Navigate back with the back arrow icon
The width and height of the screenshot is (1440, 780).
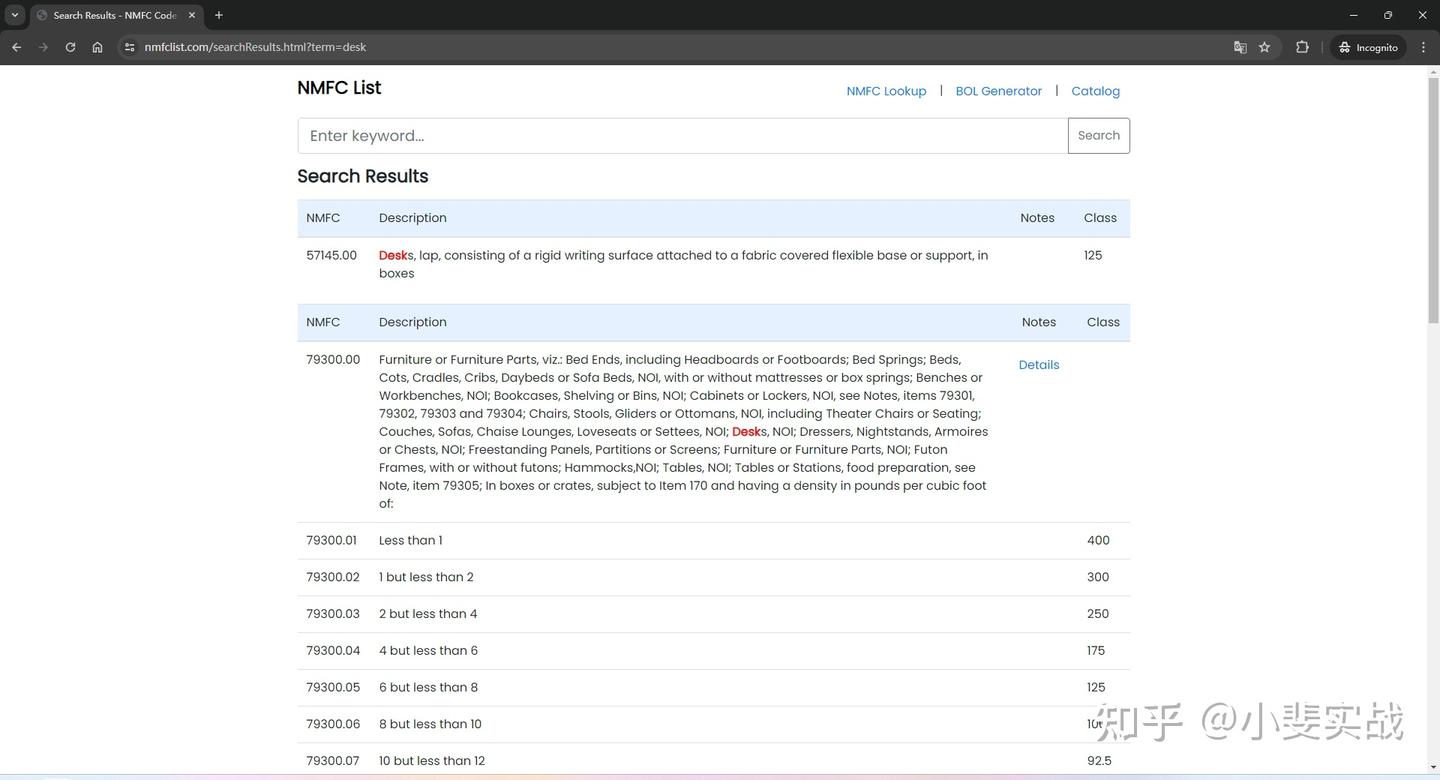pos(16,47)
